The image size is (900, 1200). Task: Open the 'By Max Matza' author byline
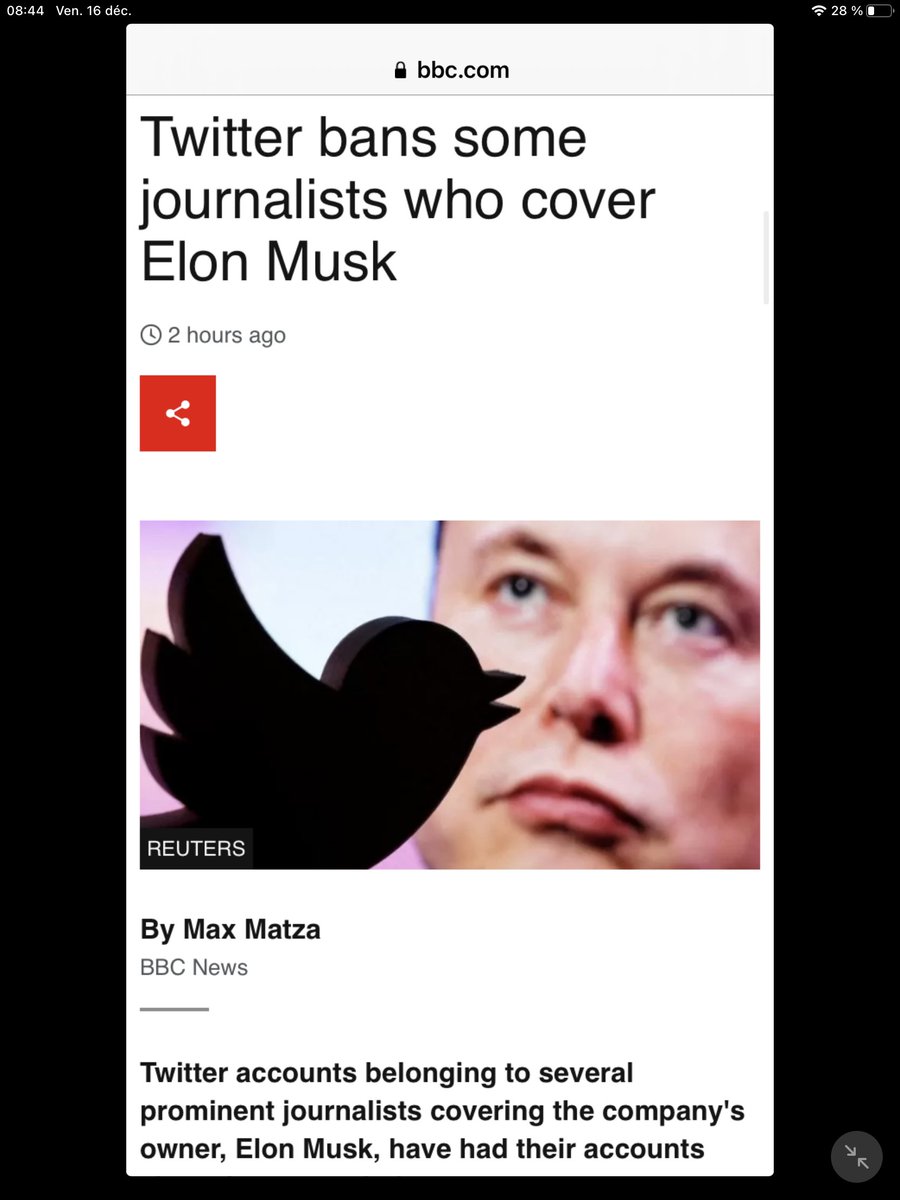tap(230, 929)
